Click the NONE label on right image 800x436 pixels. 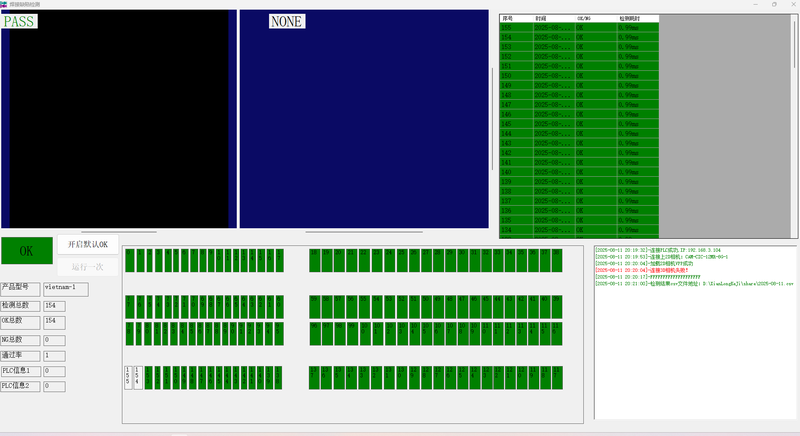pos(287,21)
